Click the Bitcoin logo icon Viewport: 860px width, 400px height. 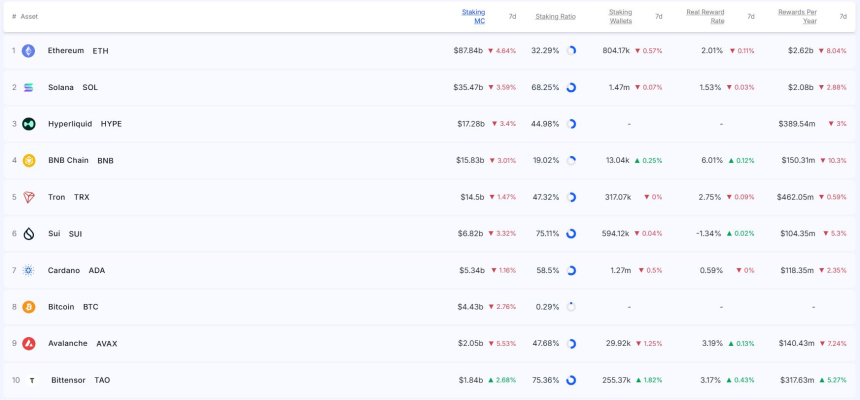(28, 307)
